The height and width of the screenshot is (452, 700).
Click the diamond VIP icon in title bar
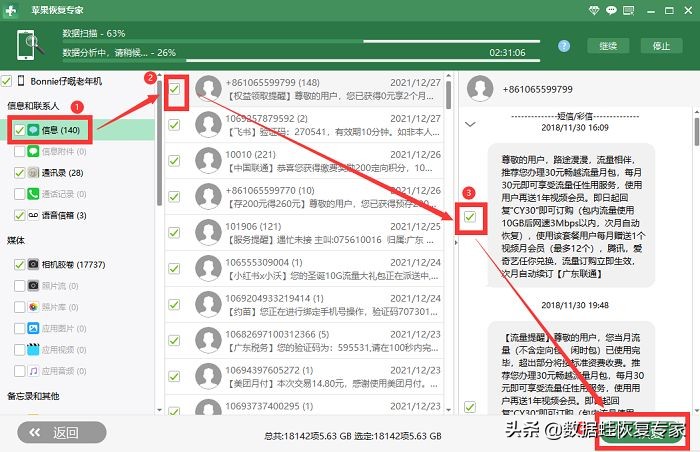[x=594, y=10]
